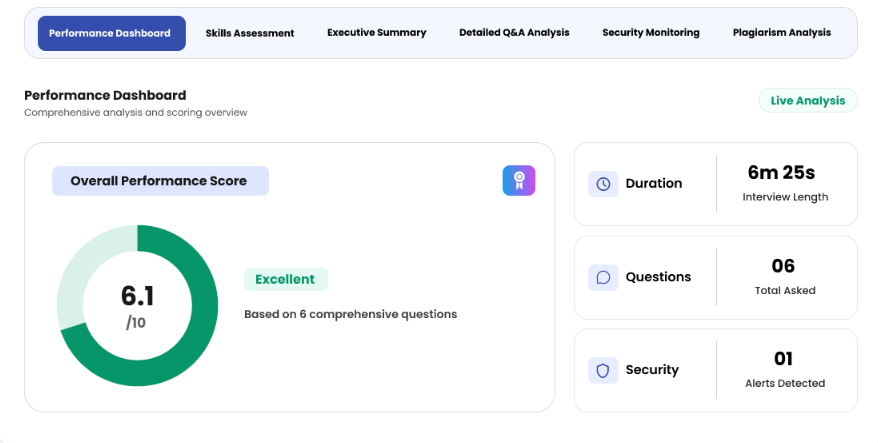The image size is (878, 443).
Task: Go to Detailed Q&A Analysis tab
Action: tap(514, 33)
